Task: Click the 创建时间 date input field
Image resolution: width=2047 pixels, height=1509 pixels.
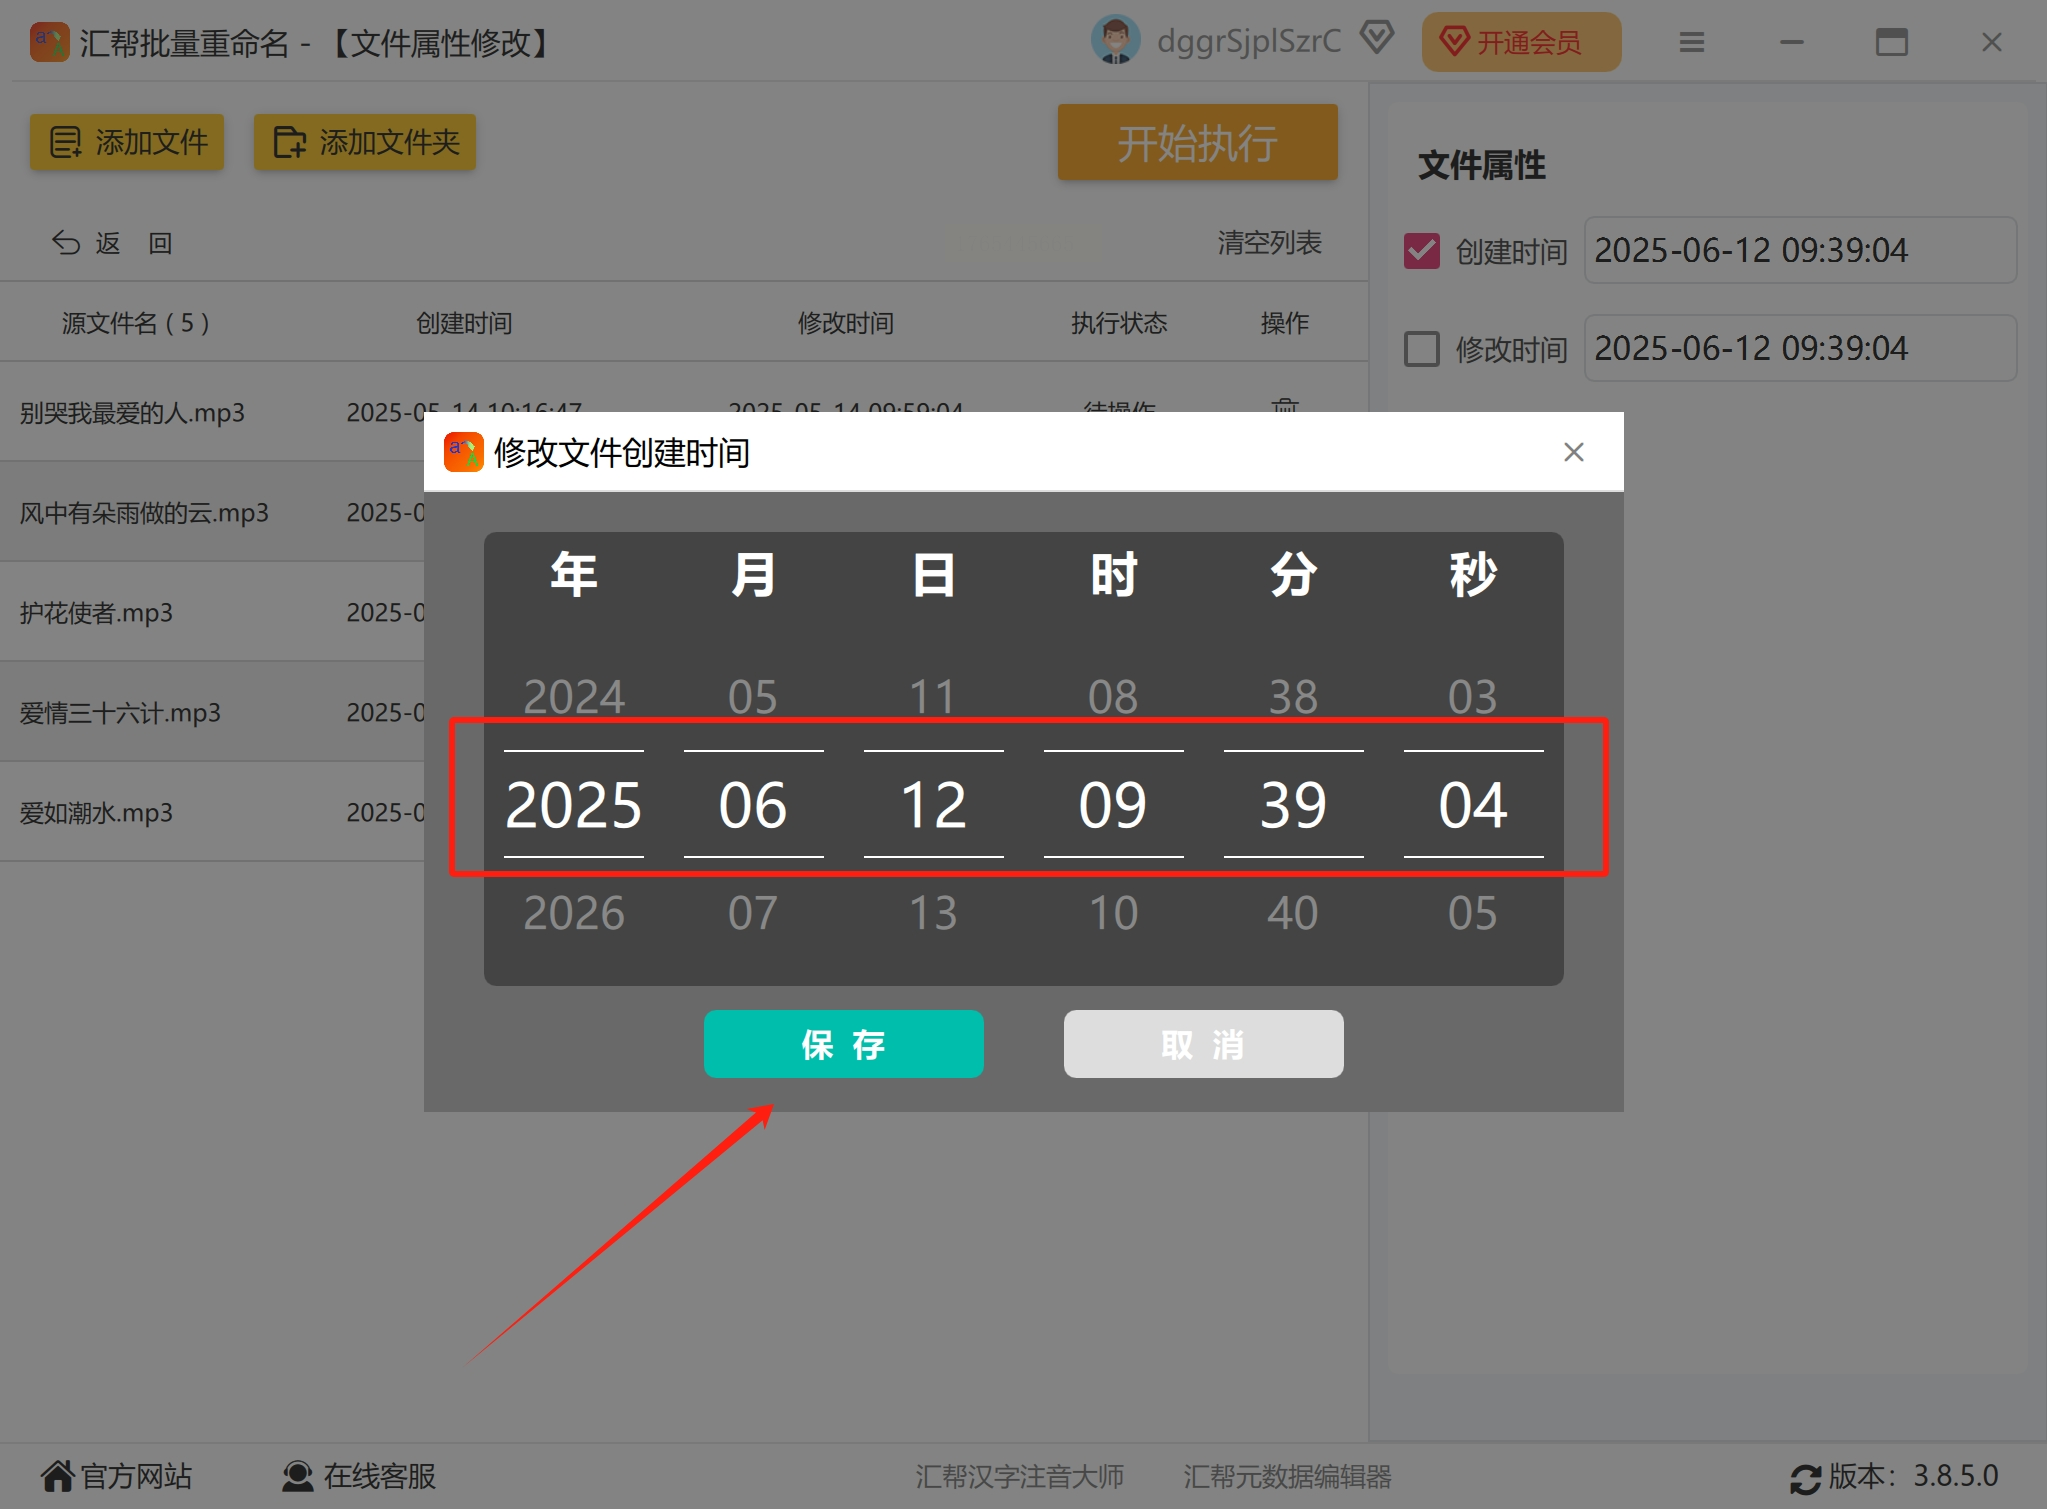Action: point(1799,250)
